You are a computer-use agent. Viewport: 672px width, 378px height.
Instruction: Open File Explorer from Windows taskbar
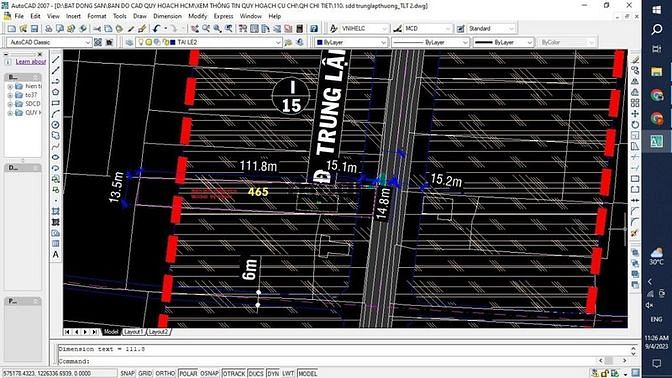(657, 72)
